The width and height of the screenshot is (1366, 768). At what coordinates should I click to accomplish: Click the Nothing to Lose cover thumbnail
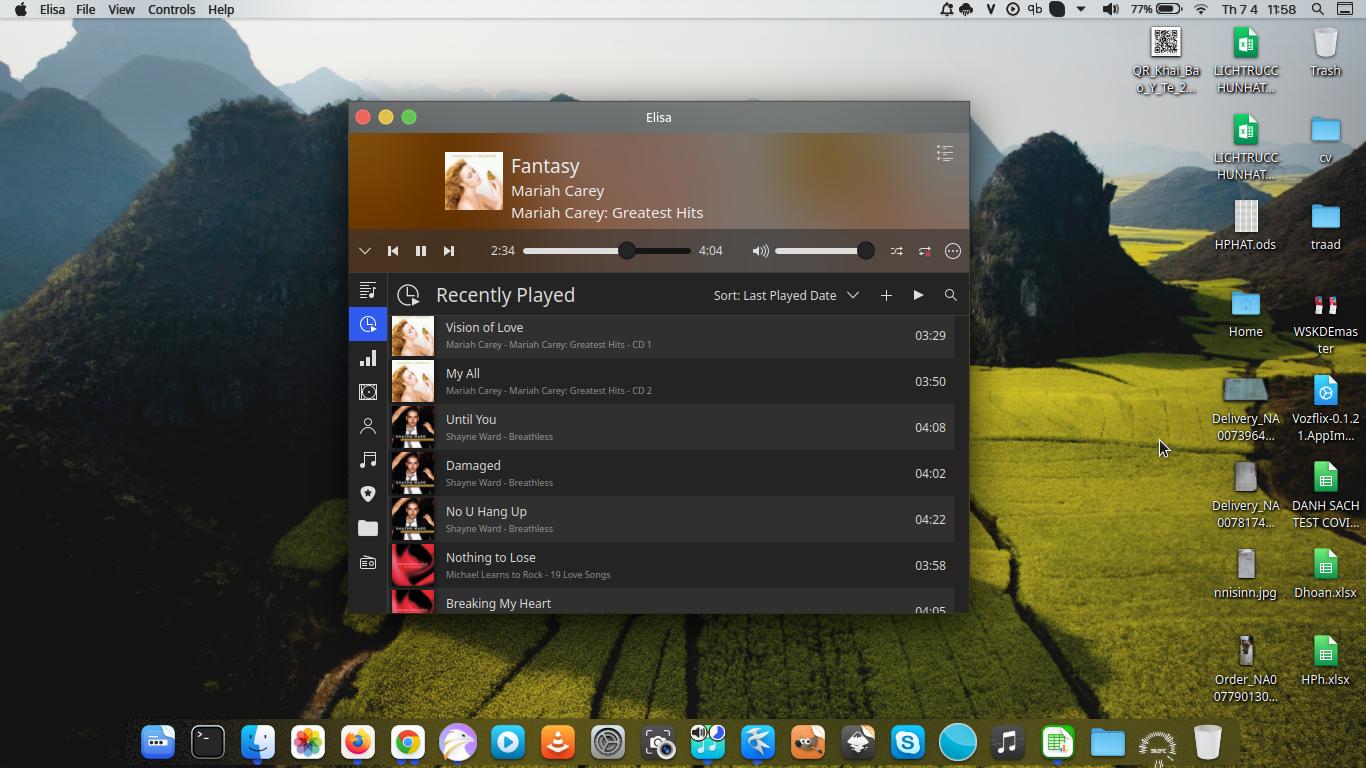413,566
